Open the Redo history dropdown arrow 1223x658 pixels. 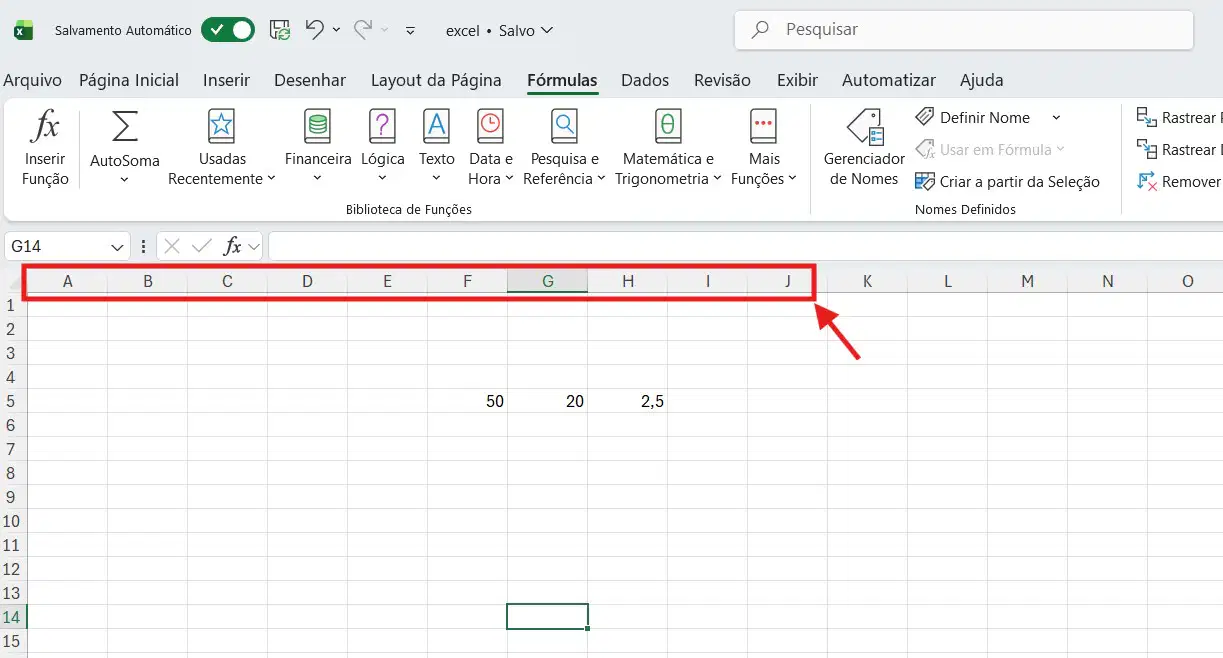click(x=385, y=30)
